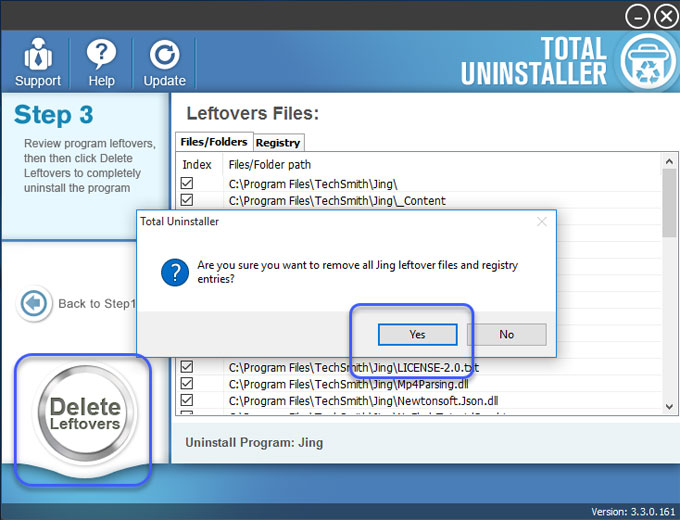The image size is (680, 520).
Task: Click No to cancel leftover removal
Action: pos(506,334)
